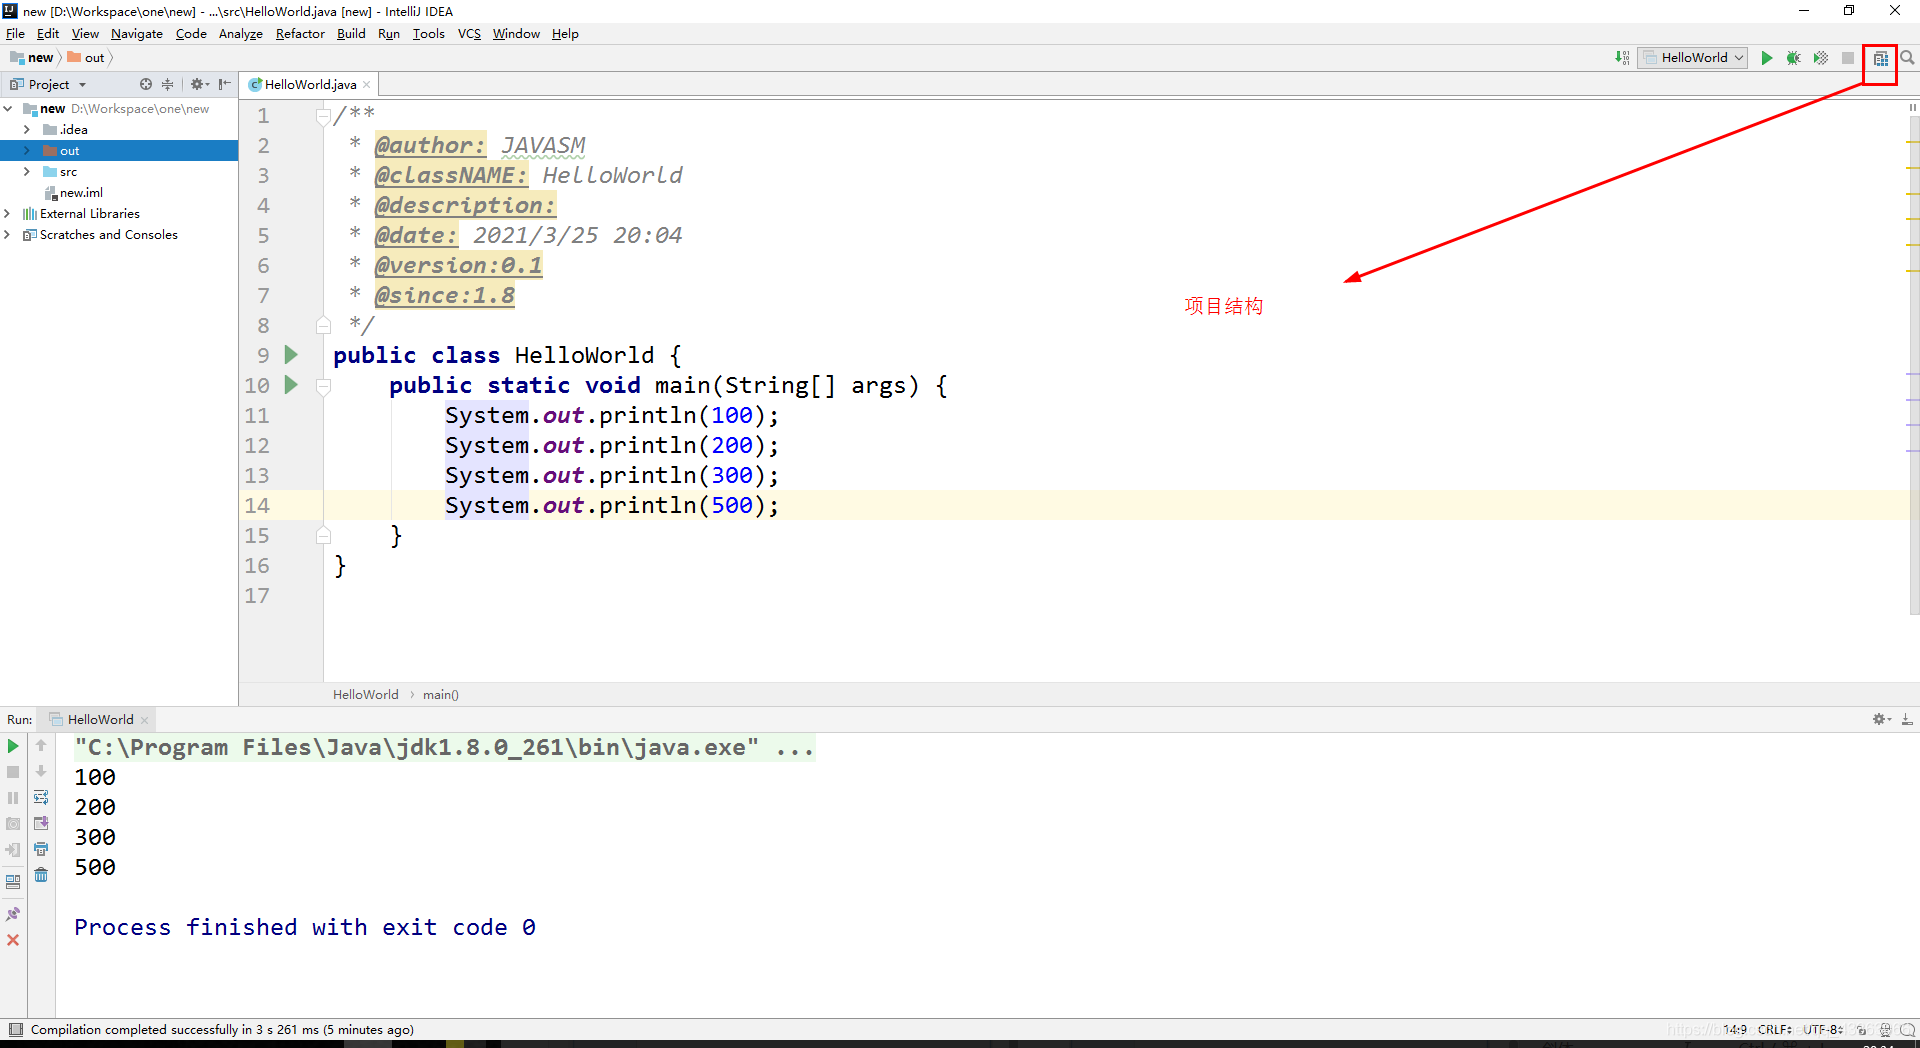The width and height of the screenshot is (1920, 1048).
Task: Toggle Pin Tab in Run panel
Action: point(13,914)
